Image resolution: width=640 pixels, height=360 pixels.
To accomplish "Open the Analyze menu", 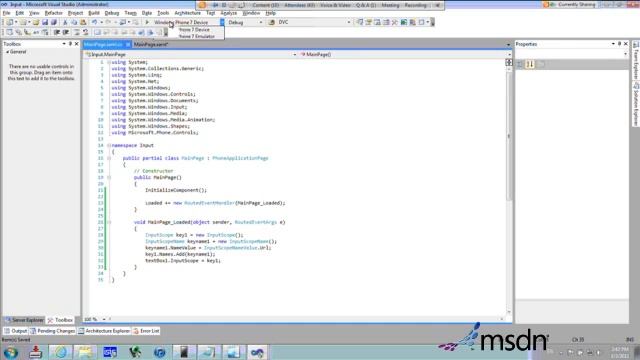I will [x=229, y=13].
